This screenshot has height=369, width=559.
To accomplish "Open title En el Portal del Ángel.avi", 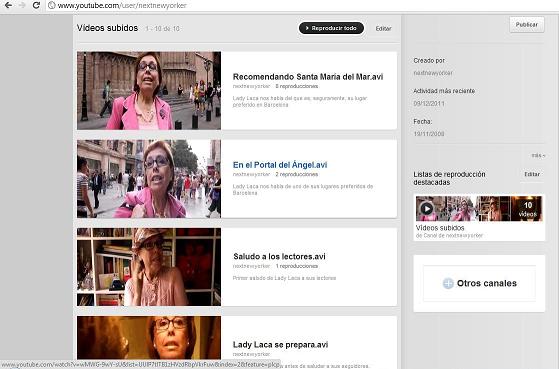I will (x=280, y=165).
